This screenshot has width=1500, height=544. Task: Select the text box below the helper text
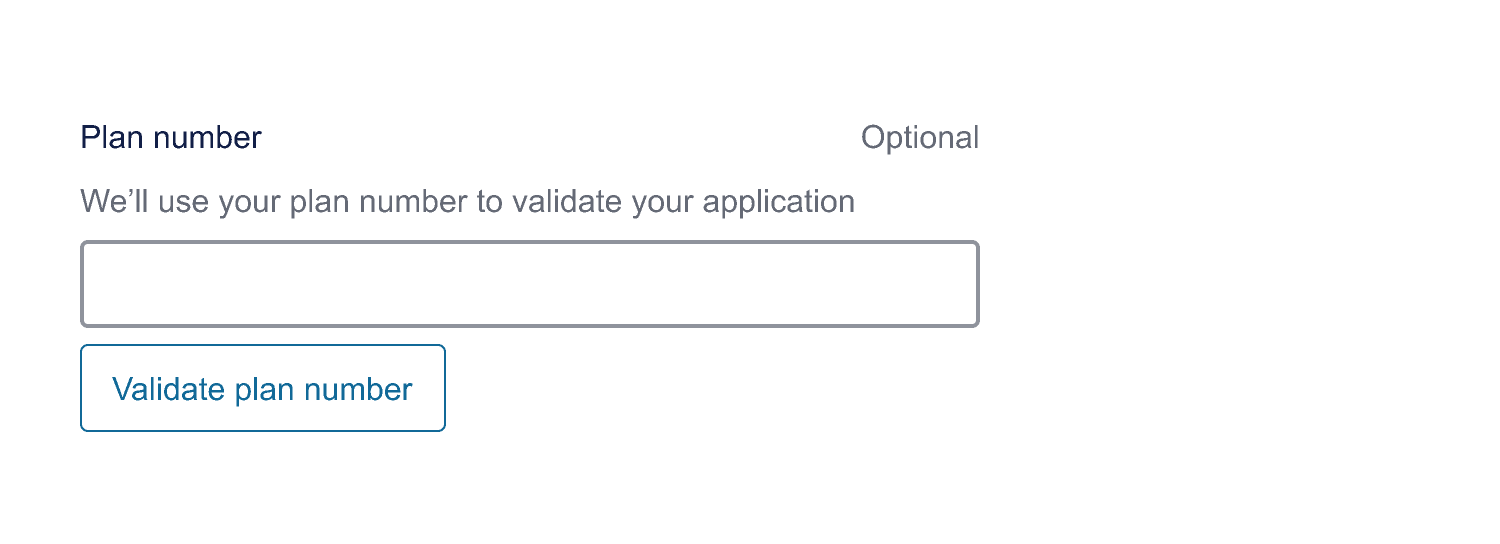pos(529,284)
